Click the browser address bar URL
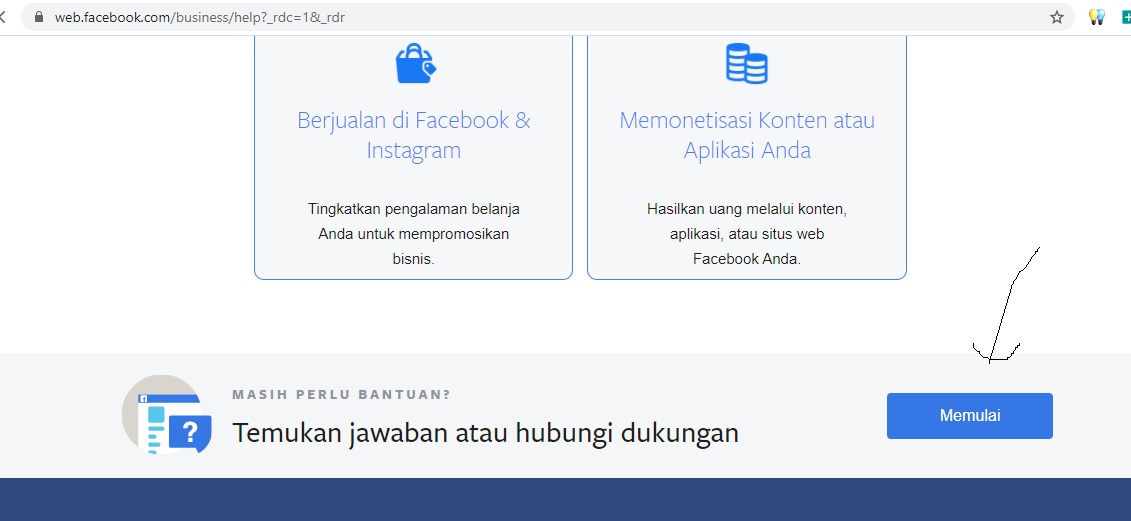The height and width of the screenshot is (521, 1131). tap(200, 17)
